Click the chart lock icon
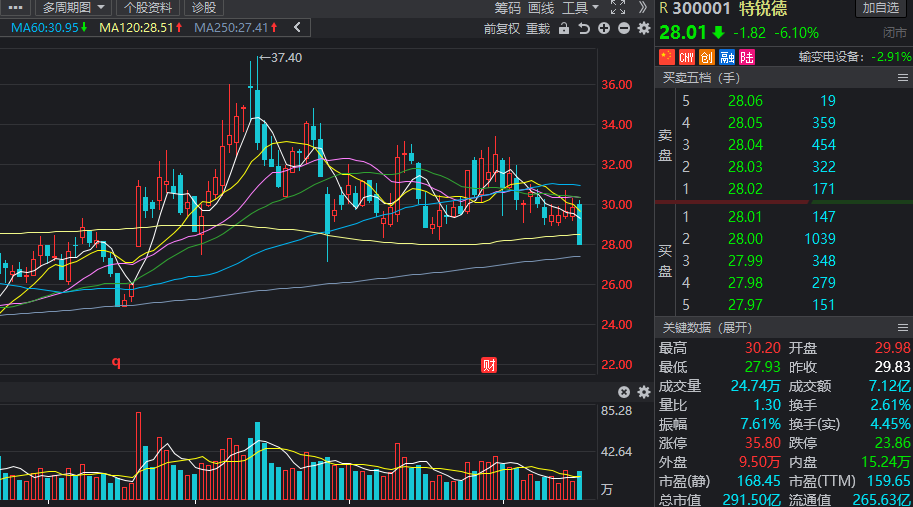The width and height of the screenshot is (913, 507). (564, 28)
